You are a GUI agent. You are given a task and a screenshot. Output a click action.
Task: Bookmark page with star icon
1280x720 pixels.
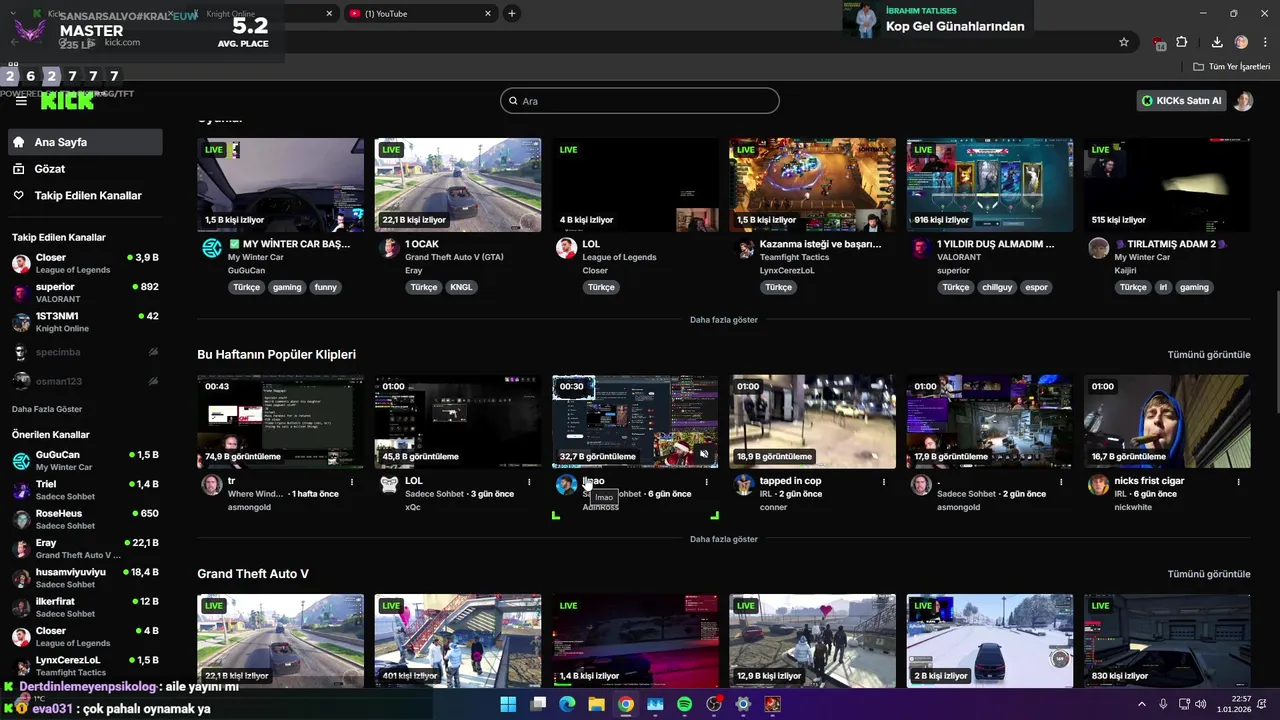(1124, 42)
